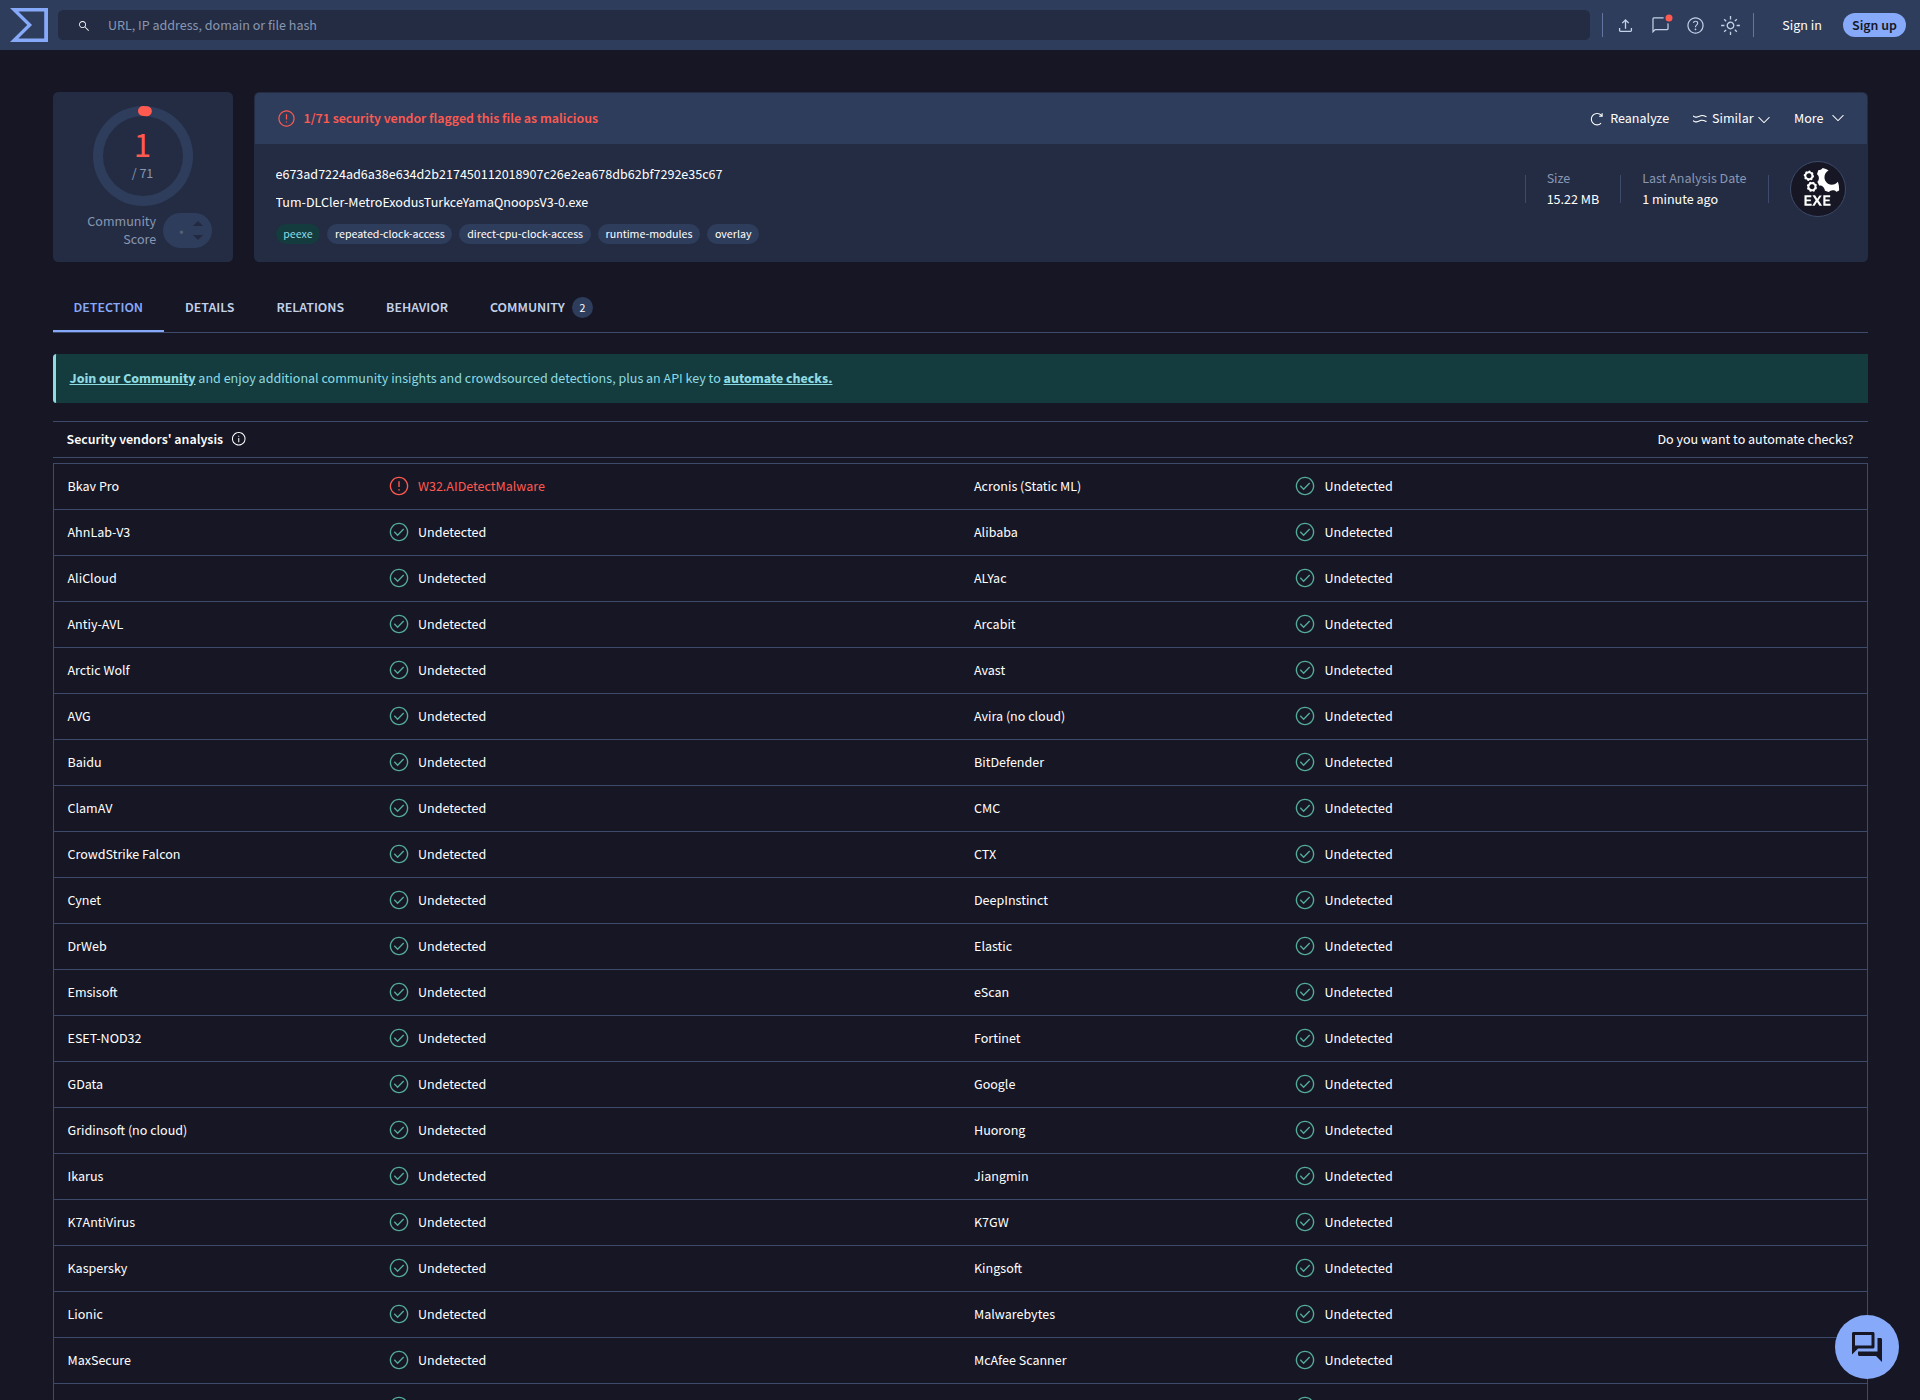Open the help question-mark icon
Viewport: 1920px width, 1400px height.
1695,26
